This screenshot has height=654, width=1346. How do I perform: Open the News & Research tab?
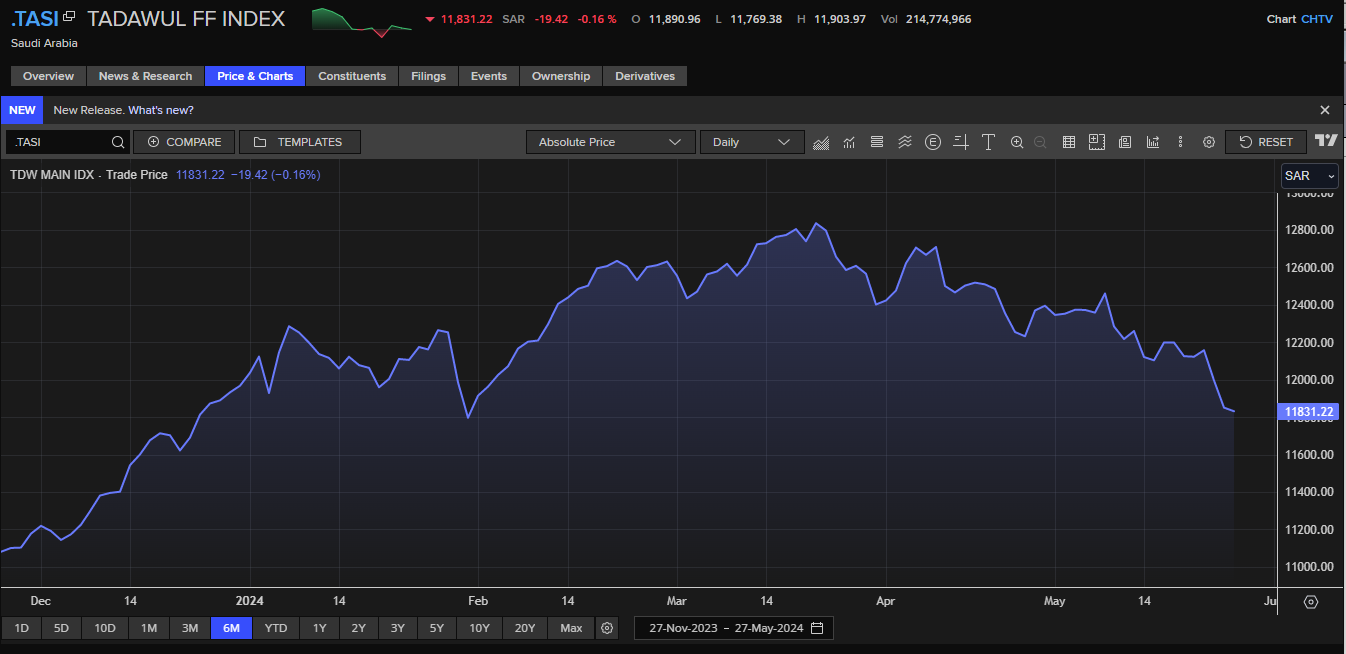point(145,76)
